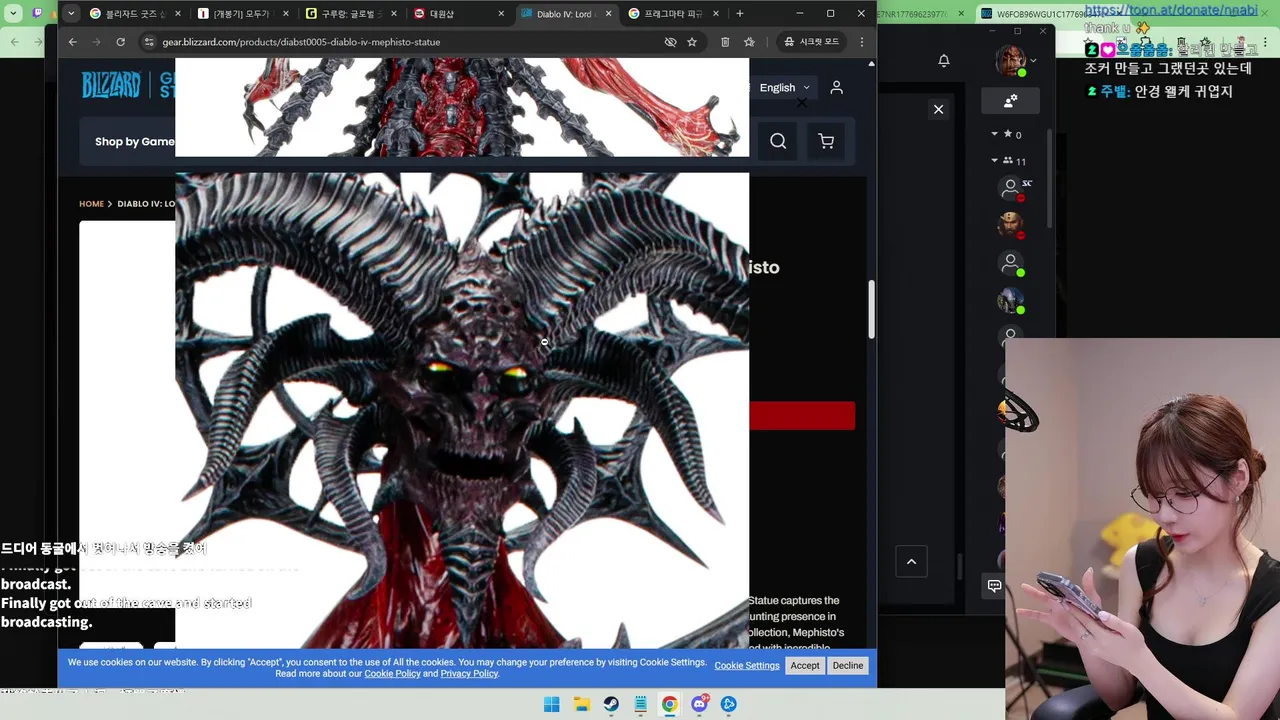Open the account profile icon
Viewport: 1280px width, 720px height.
click(x=837, y=88)
